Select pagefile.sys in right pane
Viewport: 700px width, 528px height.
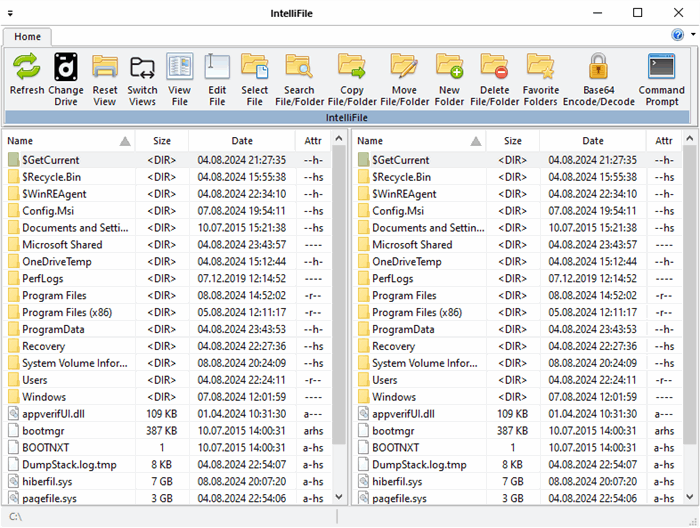click(399, 499)
